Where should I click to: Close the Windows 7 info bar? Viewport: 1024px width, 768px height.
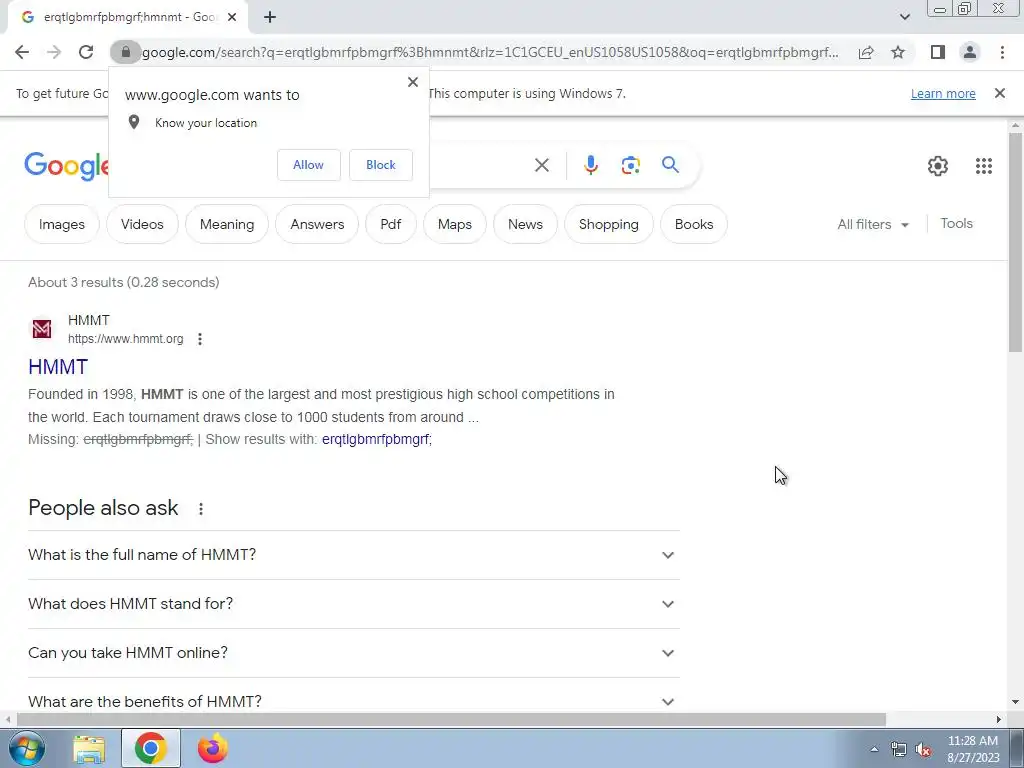point(999,93)
